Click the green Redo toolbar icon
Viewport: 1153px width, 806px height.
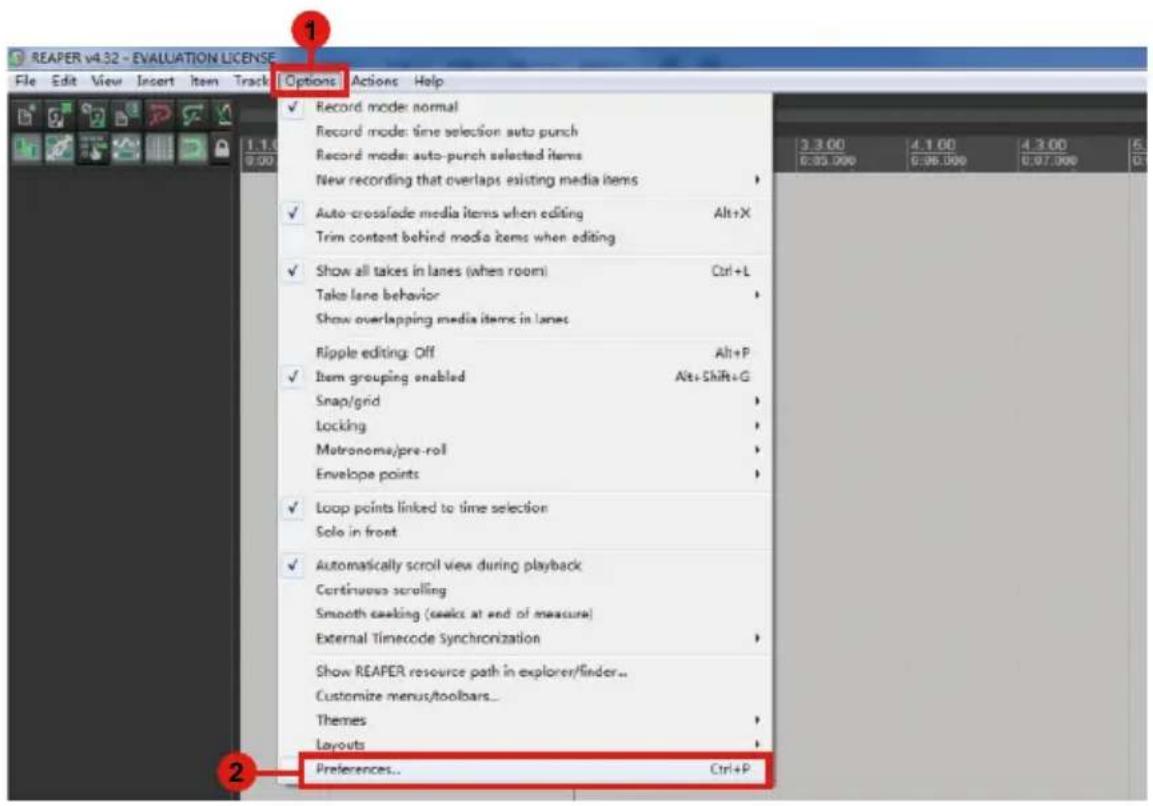193,115
